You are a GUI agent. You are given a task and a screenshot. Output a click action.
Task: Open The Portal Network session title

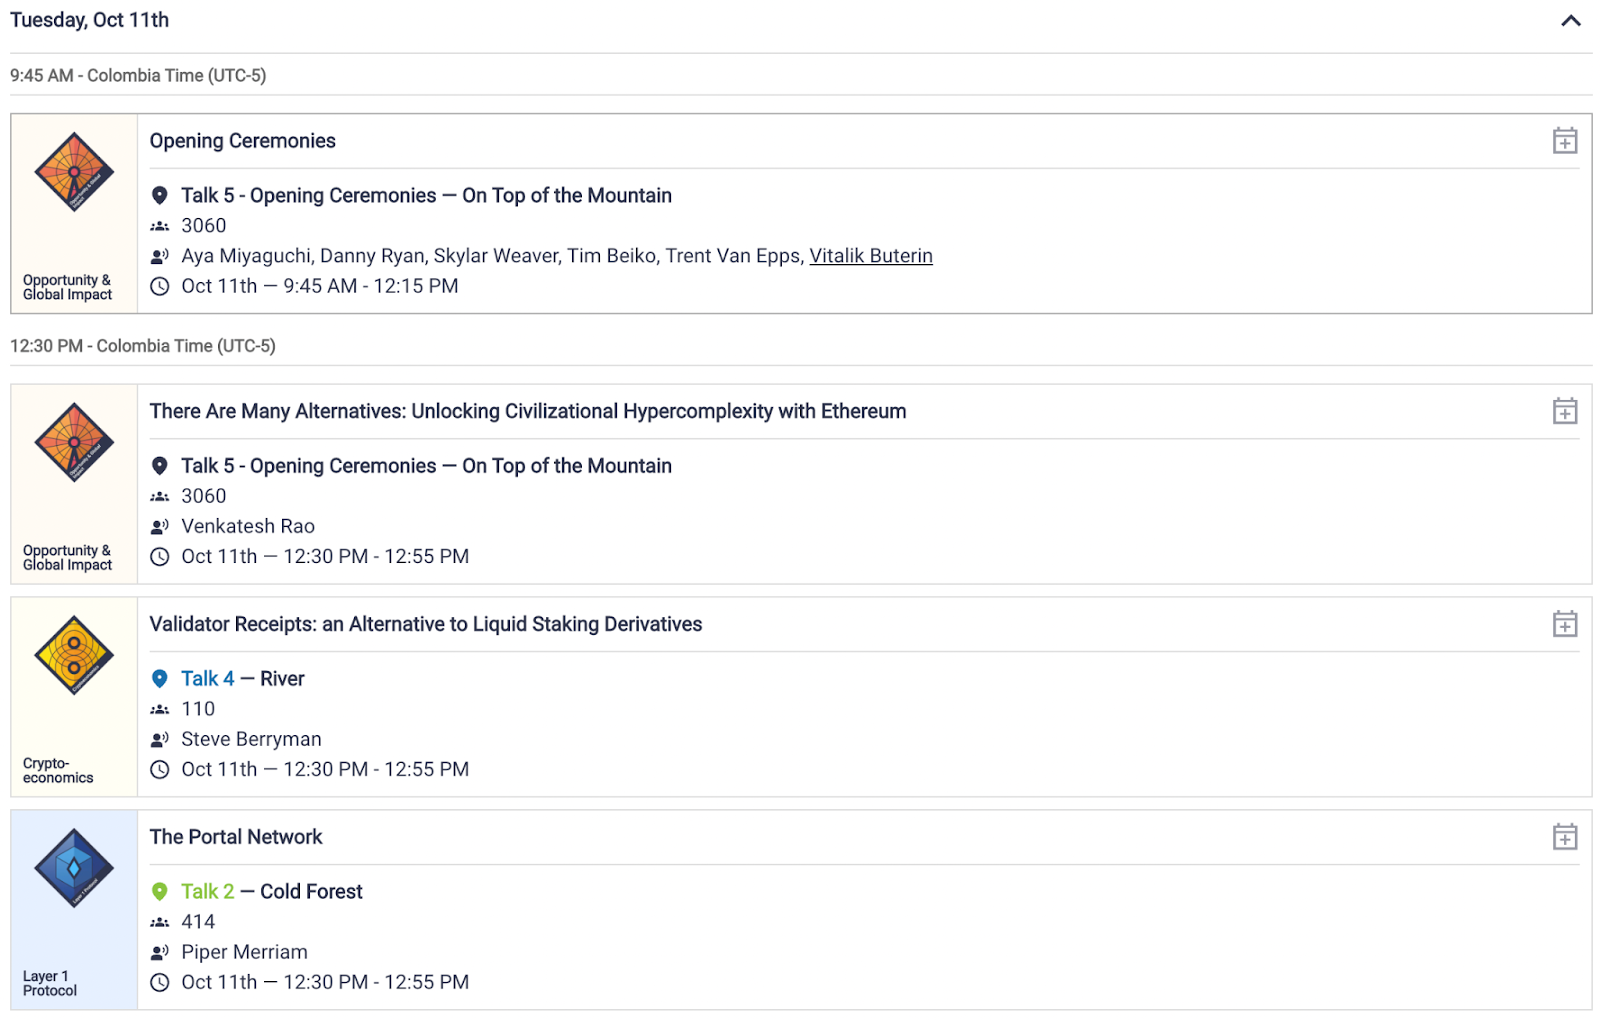point(236,837)
